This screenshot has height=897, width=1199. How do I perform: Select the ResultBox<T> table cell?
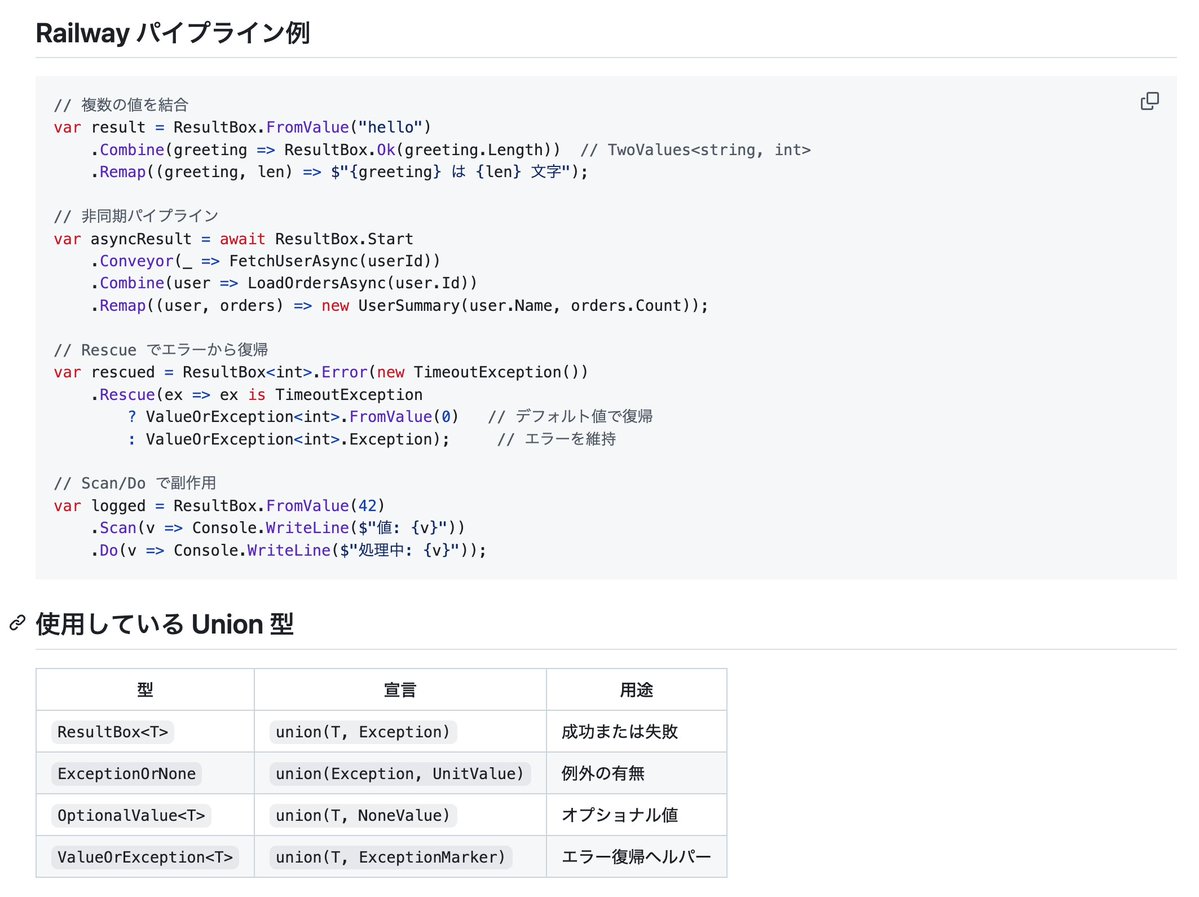145,732
